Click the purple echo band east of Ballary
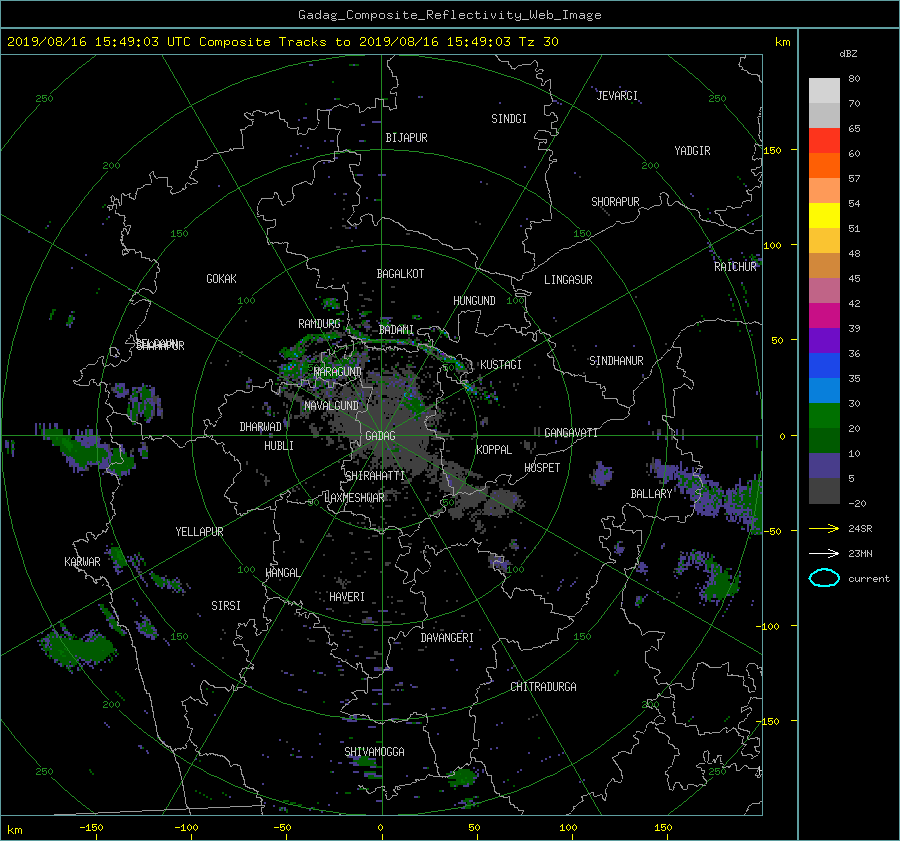900x841 pixels. (707, 495)
